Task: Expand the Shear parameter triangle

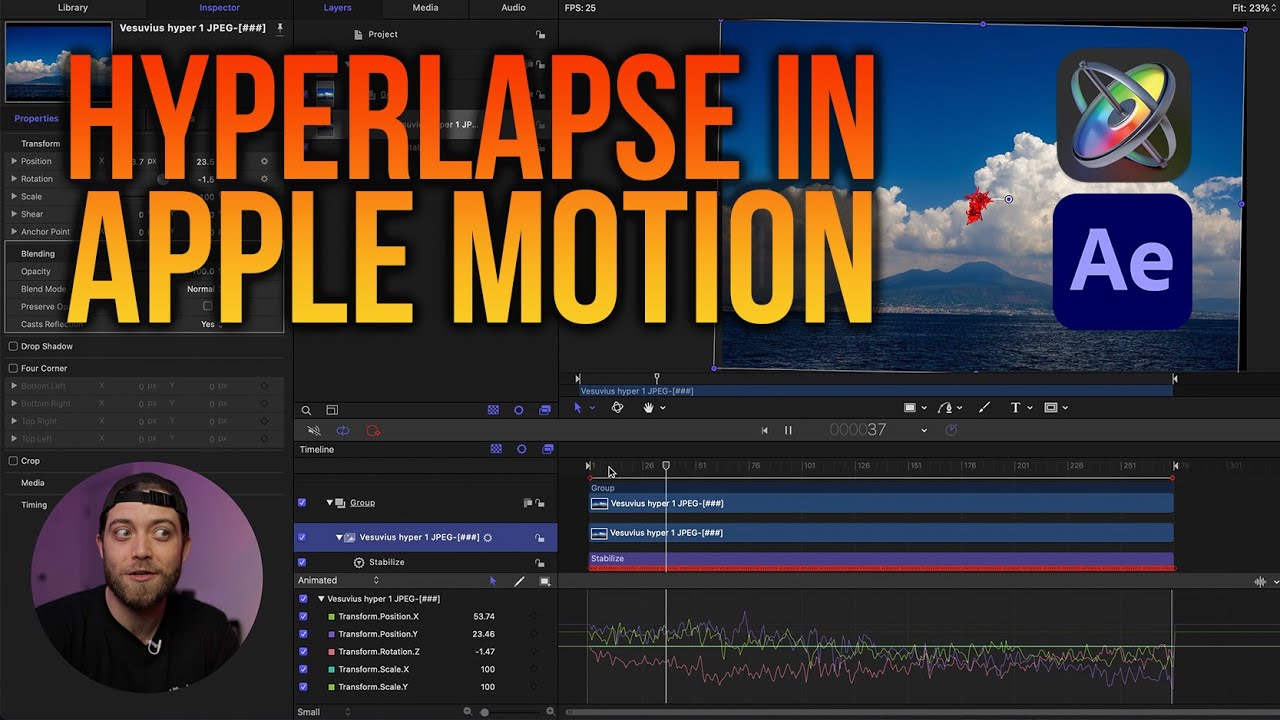Action: tap(14, 214)
